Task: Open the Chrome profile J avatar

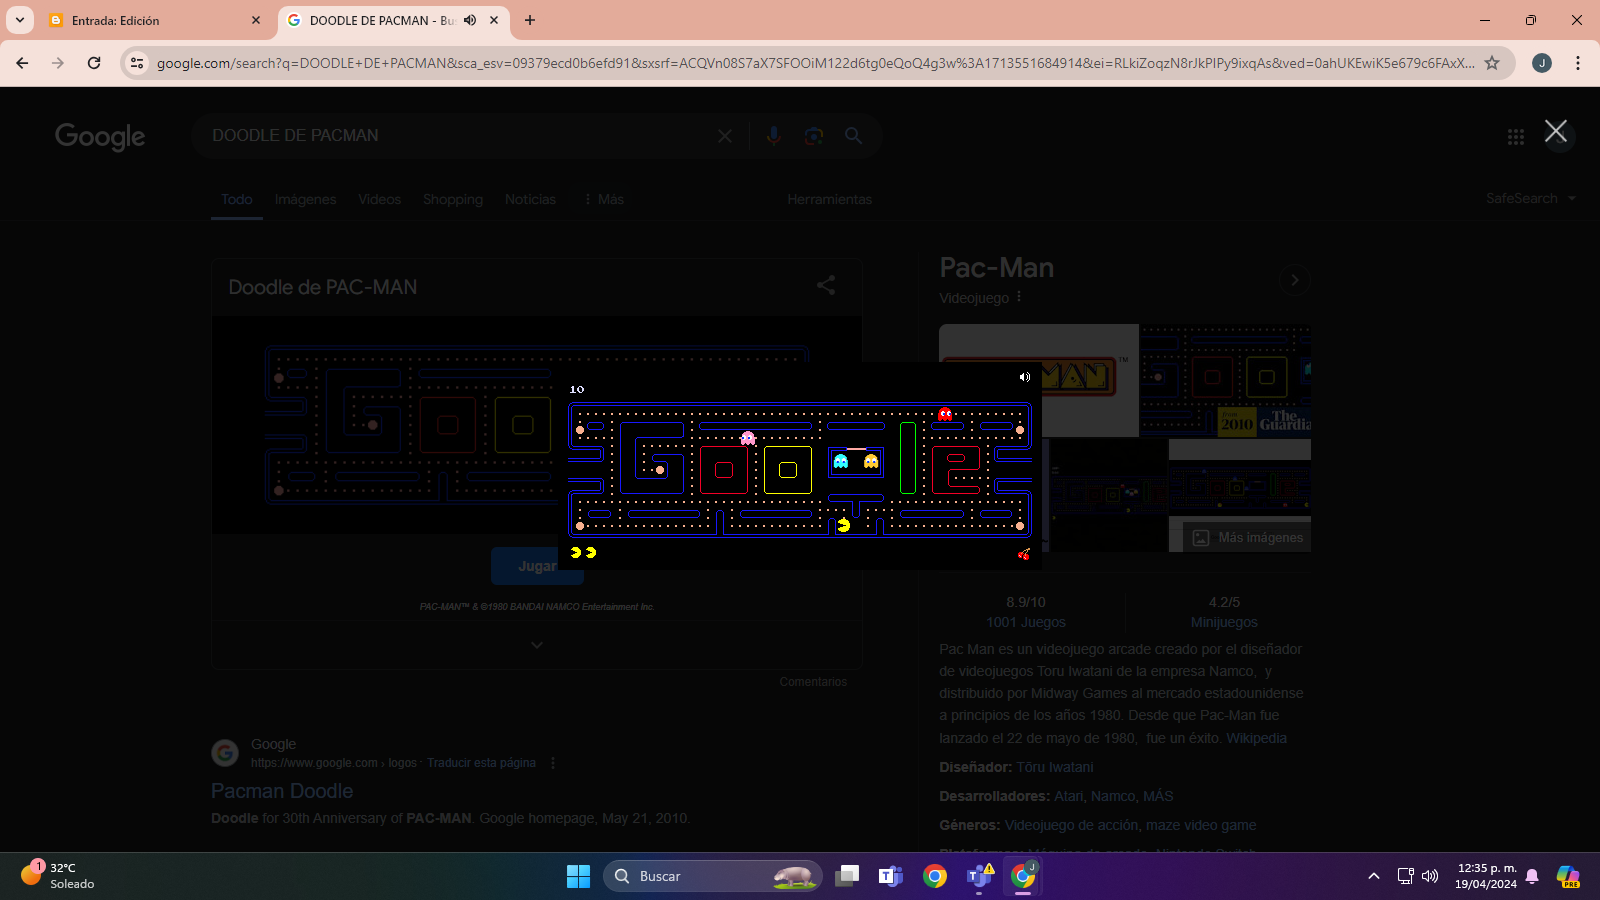Action: [1542, 63]
